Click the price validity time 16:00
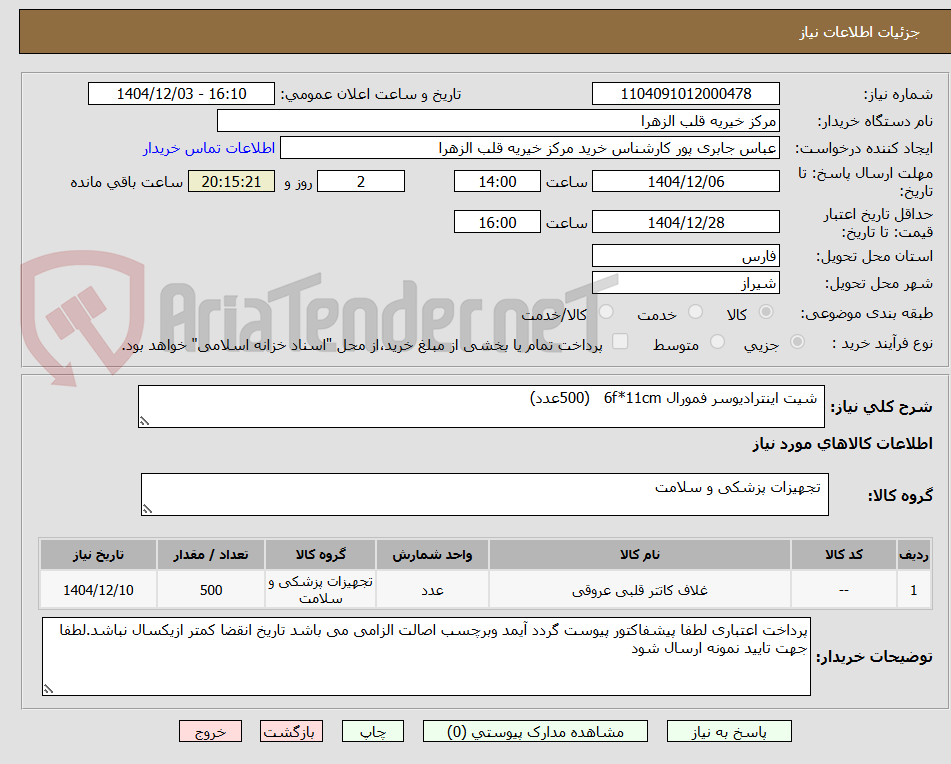The height and width of the screenshot is (764, 951). coord(497,222)
